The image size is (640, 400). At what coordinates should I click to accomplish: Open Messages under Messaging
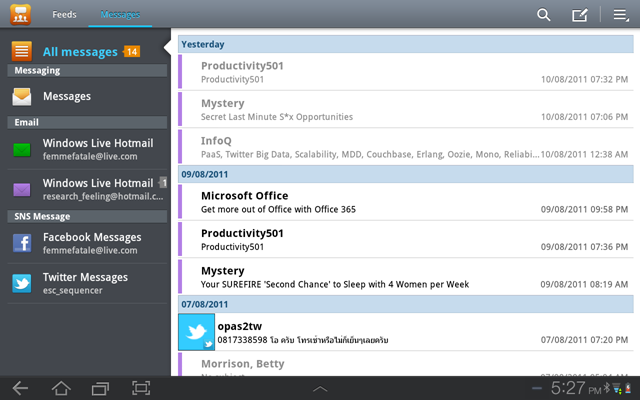click(87, 96)
